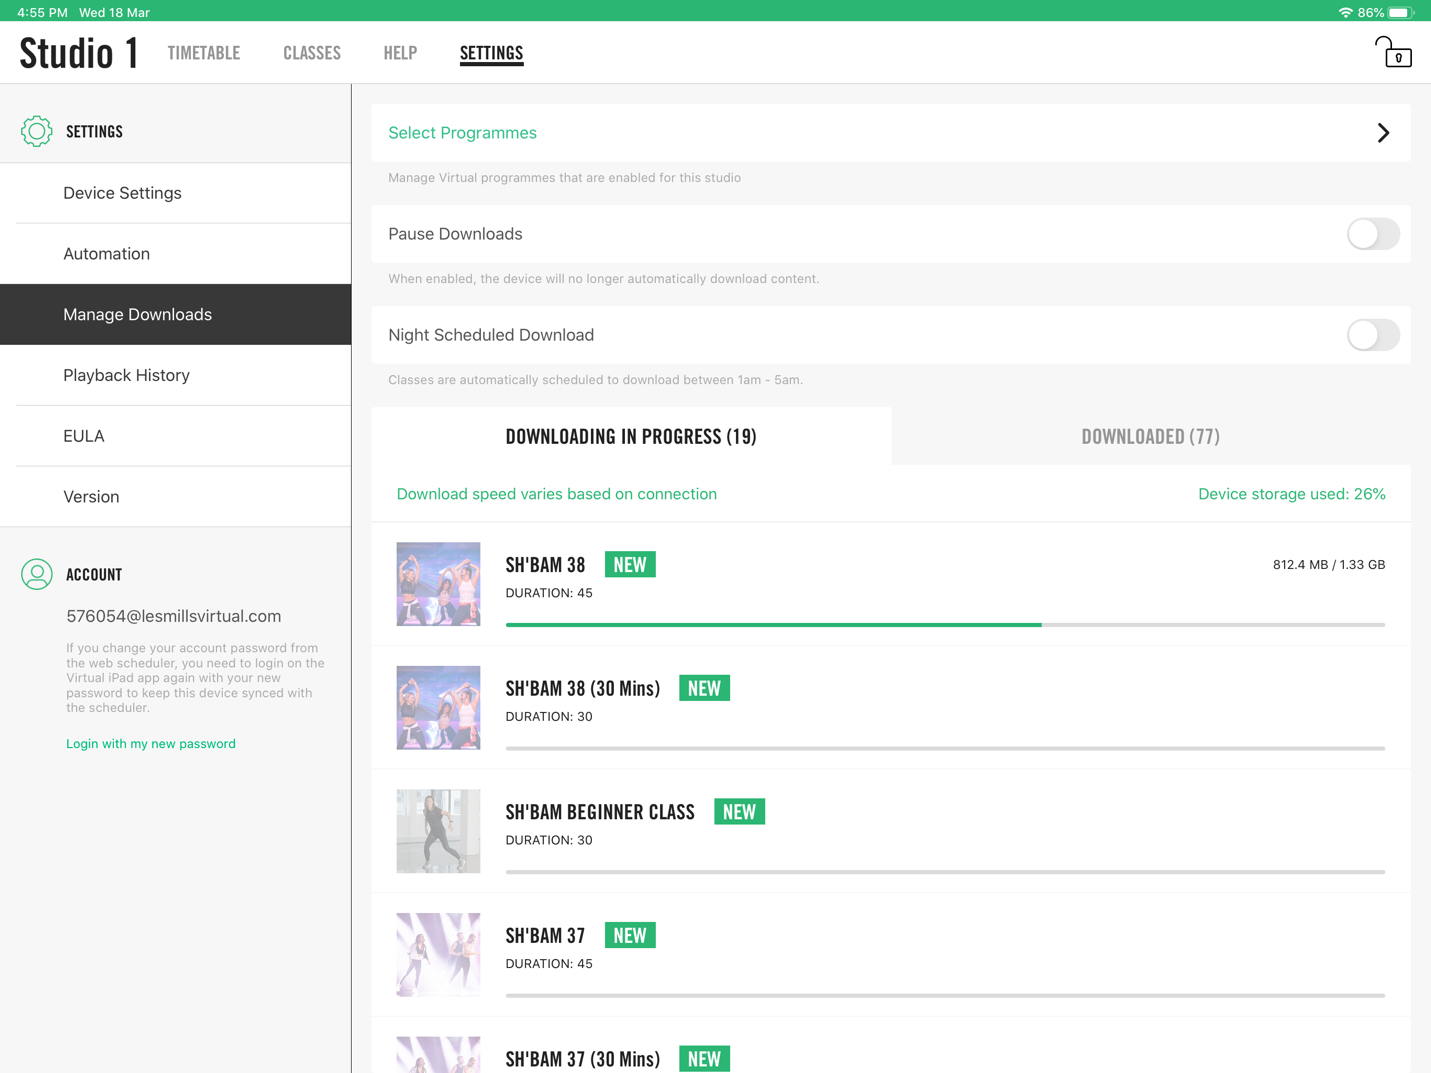Open the Help tab
The width and height of the screenshot is (1431, 1073).
pyautogui.click(x=400, y=53)
